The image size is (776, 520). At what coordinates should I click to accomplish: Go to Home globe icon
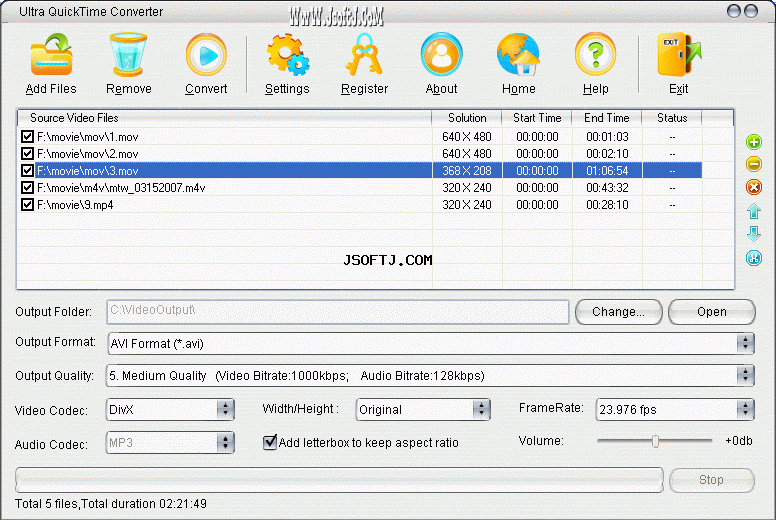518,54
